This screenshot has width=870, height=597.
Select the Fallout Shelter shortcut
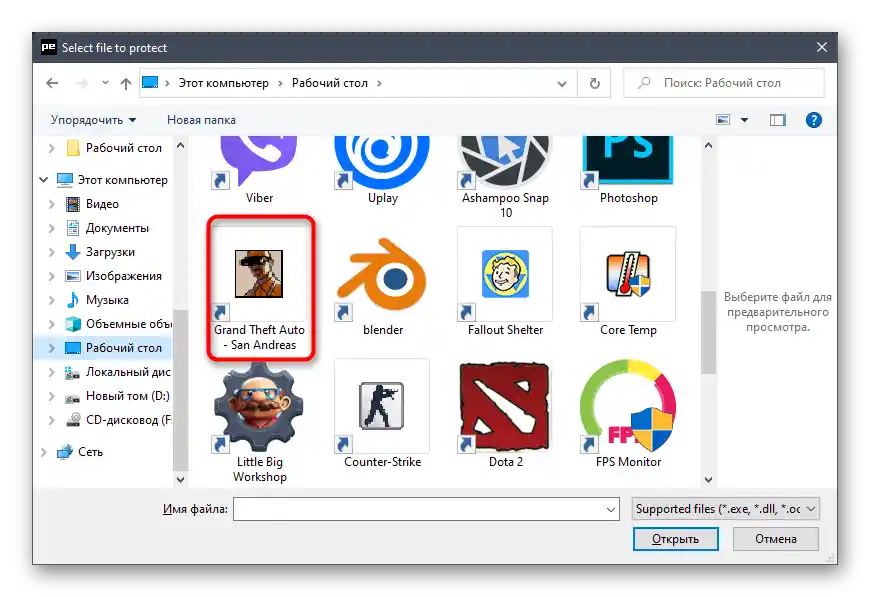click(x=505, y=282)
